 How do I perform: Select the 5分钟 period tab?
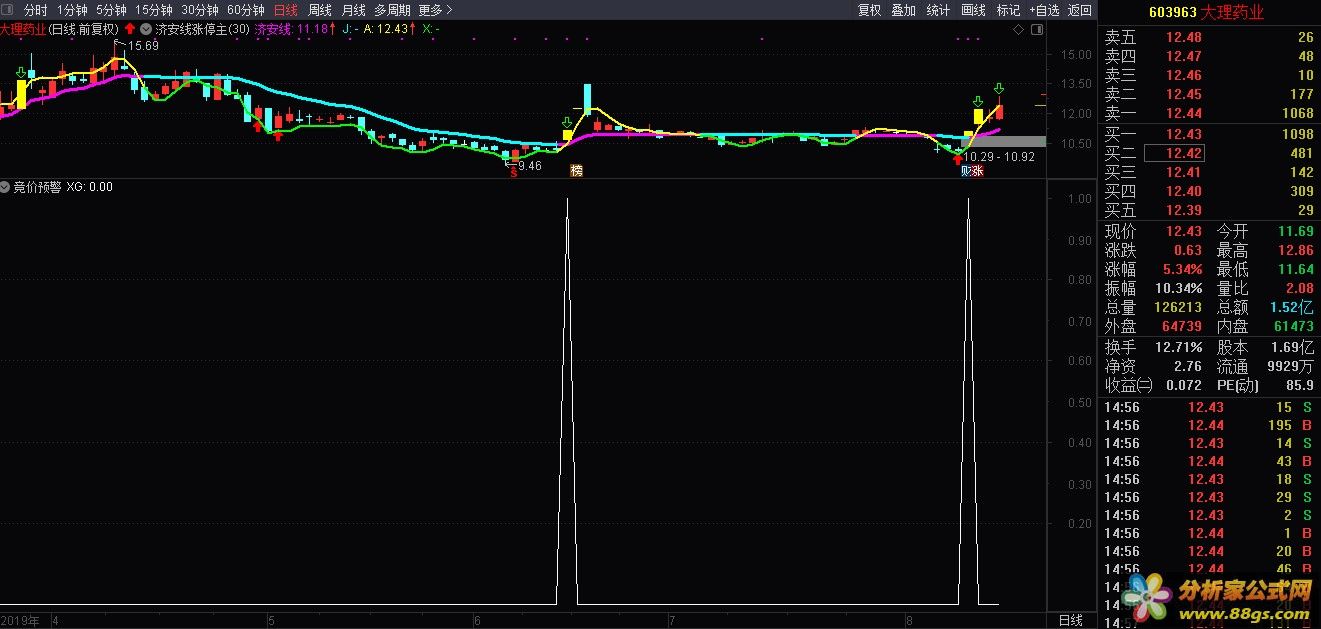[x=111, y=10]
